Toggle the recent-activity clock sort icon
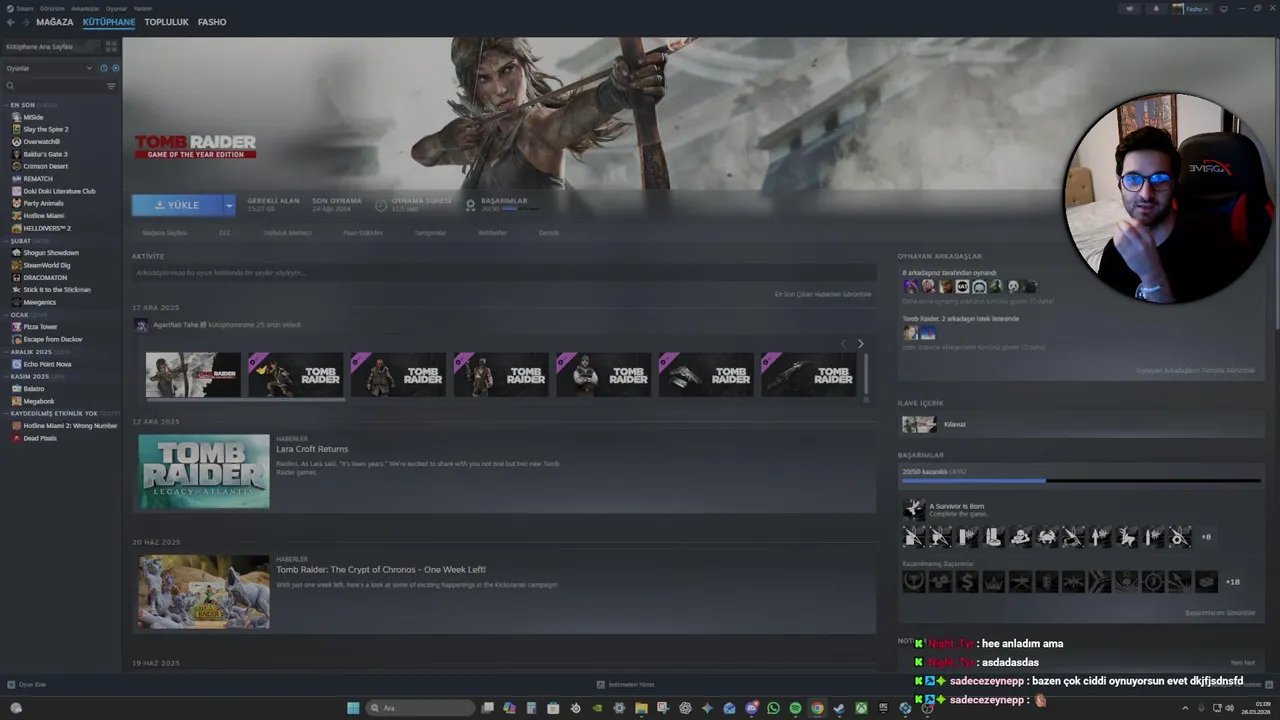The image size is (1280, 720). pos(104,68)
